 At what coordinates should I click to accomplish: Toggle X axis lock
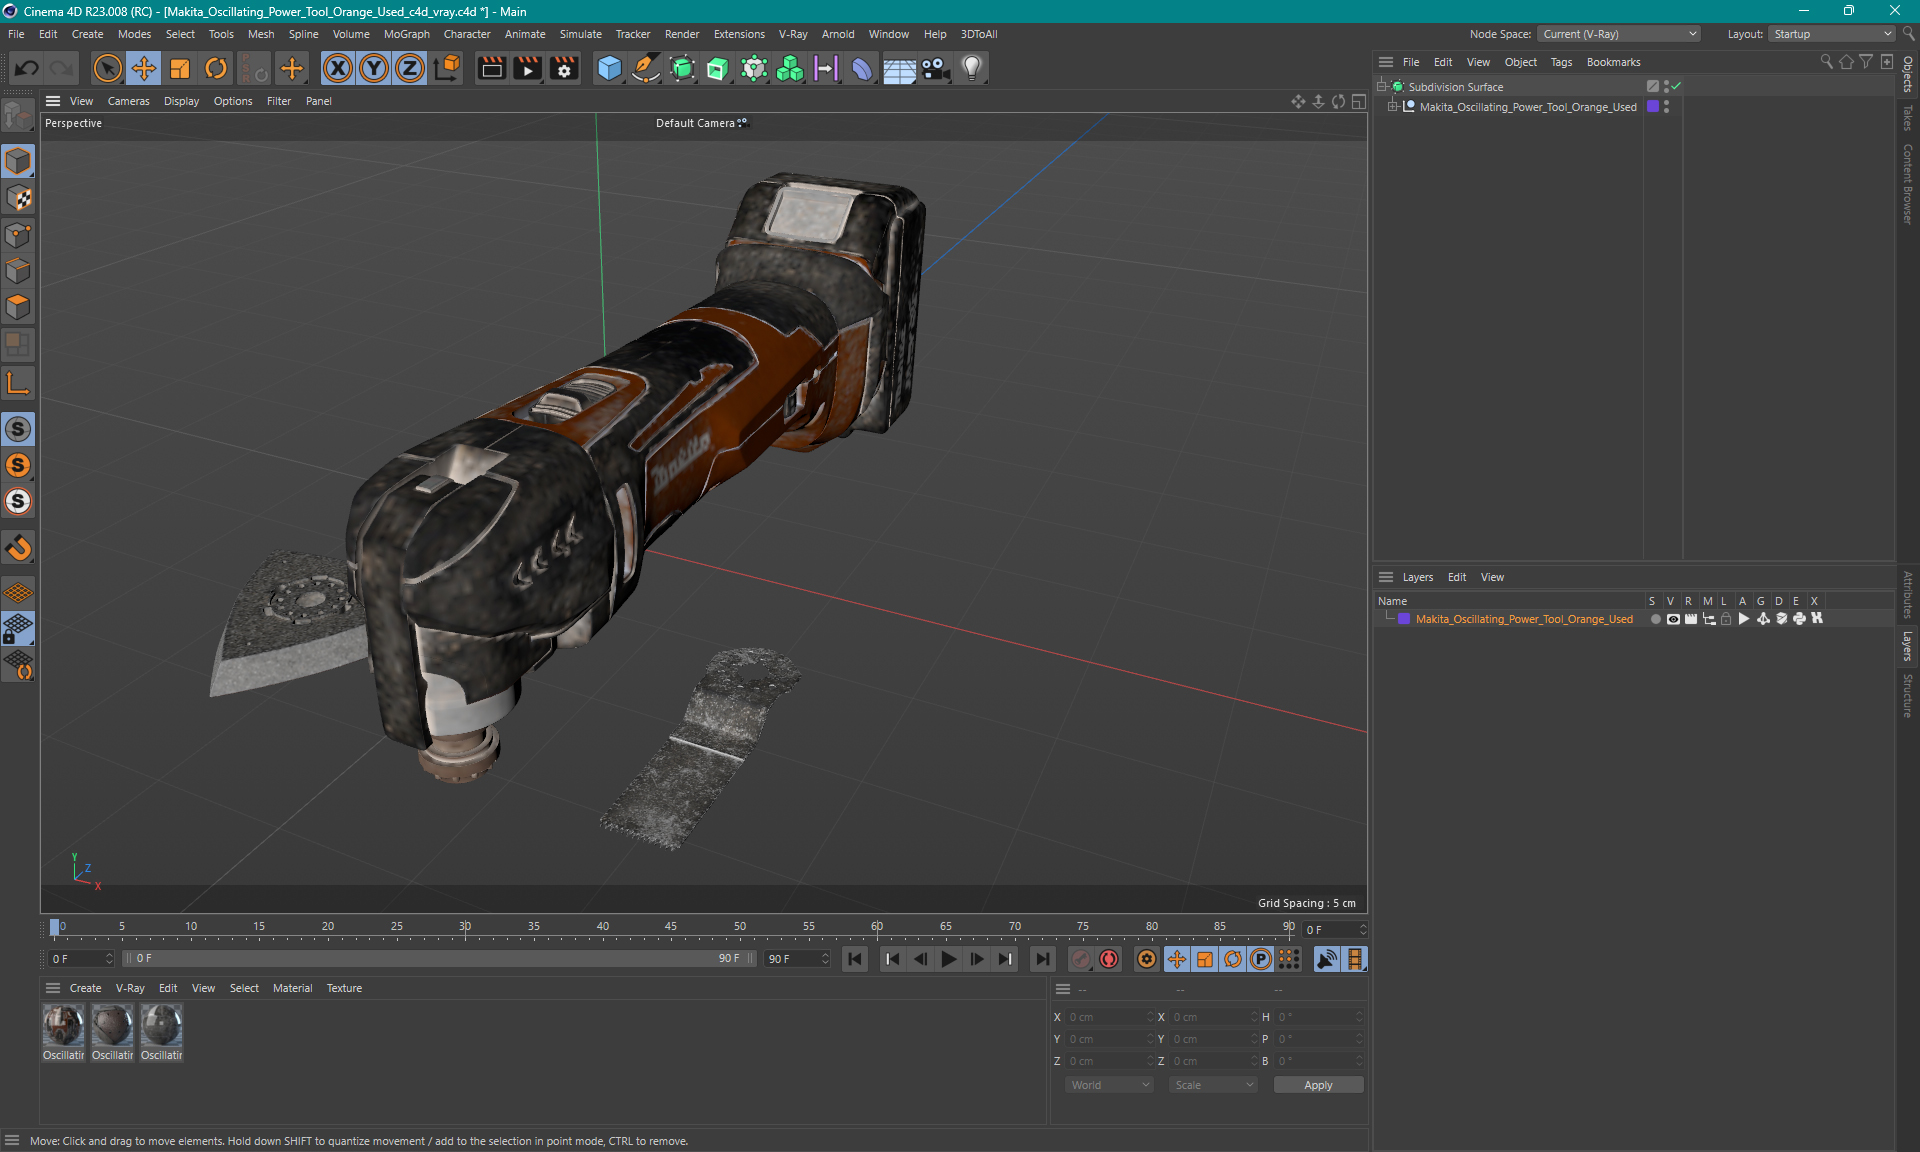click(x=338, y=68)
